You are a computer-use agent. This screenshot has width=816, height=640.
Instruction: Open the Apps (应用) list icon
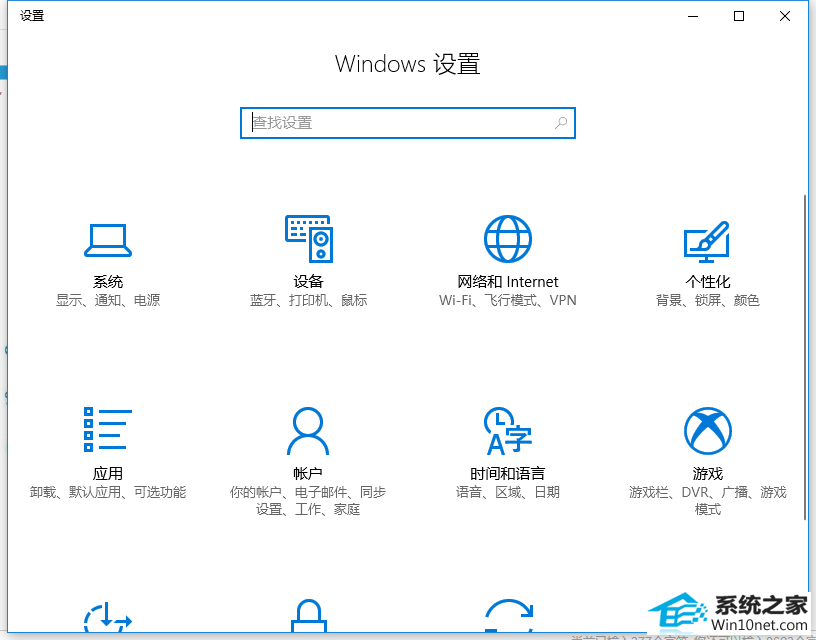[108, 429]
